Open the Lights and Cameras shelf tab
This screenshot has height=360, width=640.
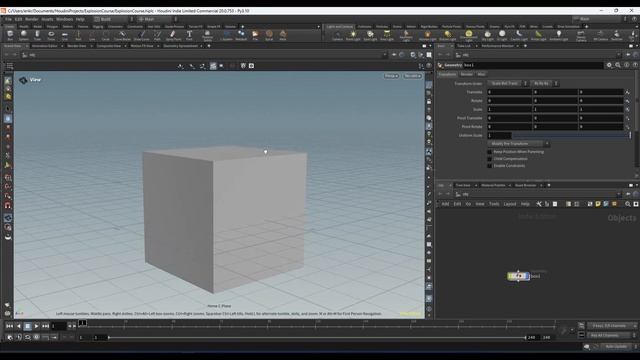pos(340,27)
